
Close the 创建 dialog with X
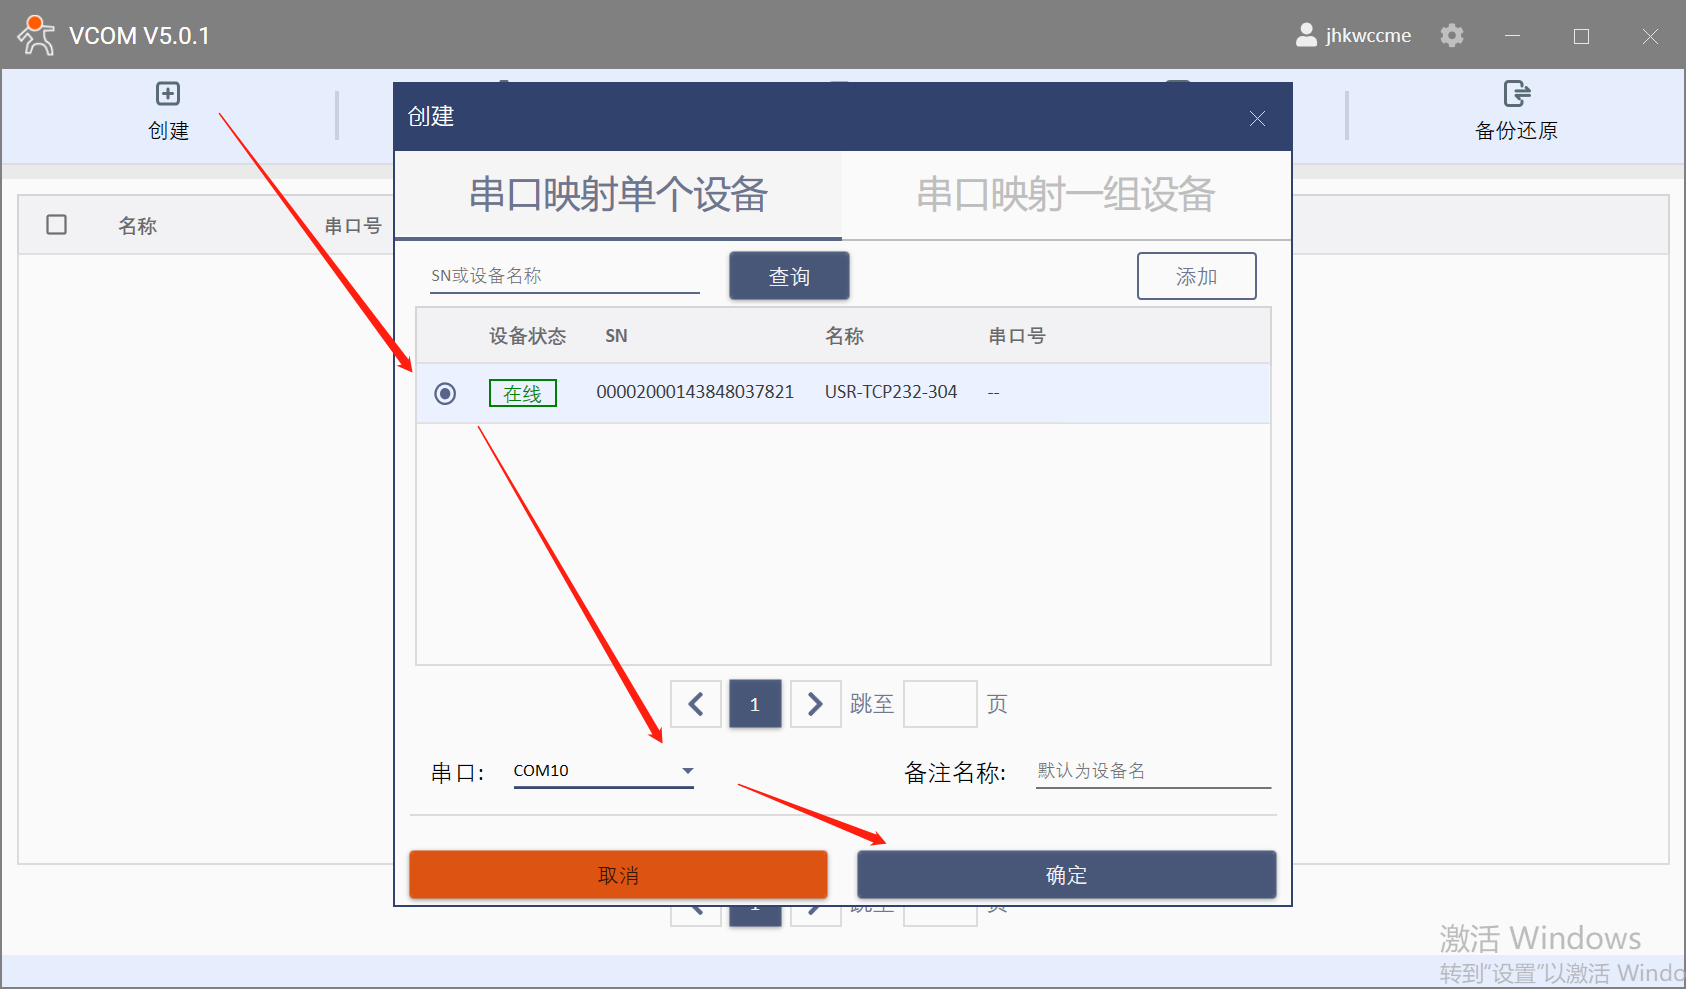click(1257, 118)
